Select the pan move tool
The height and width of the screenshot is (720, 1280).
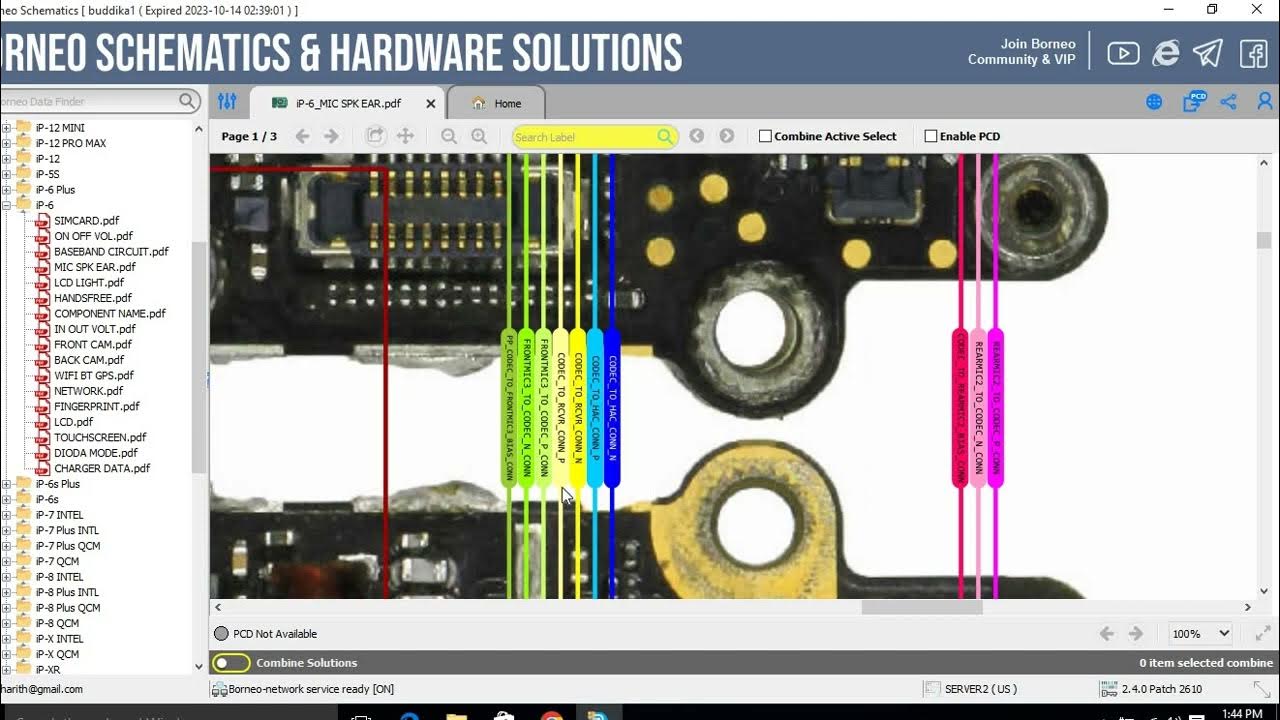(x=405, y=136)
